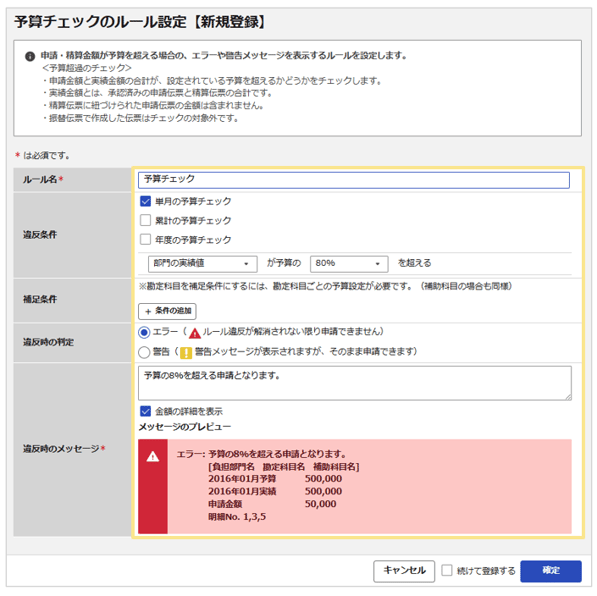Enable 累計の予算チェック checkbox
Viewport: 597px width, 596px height.
[x=145, y=220]
